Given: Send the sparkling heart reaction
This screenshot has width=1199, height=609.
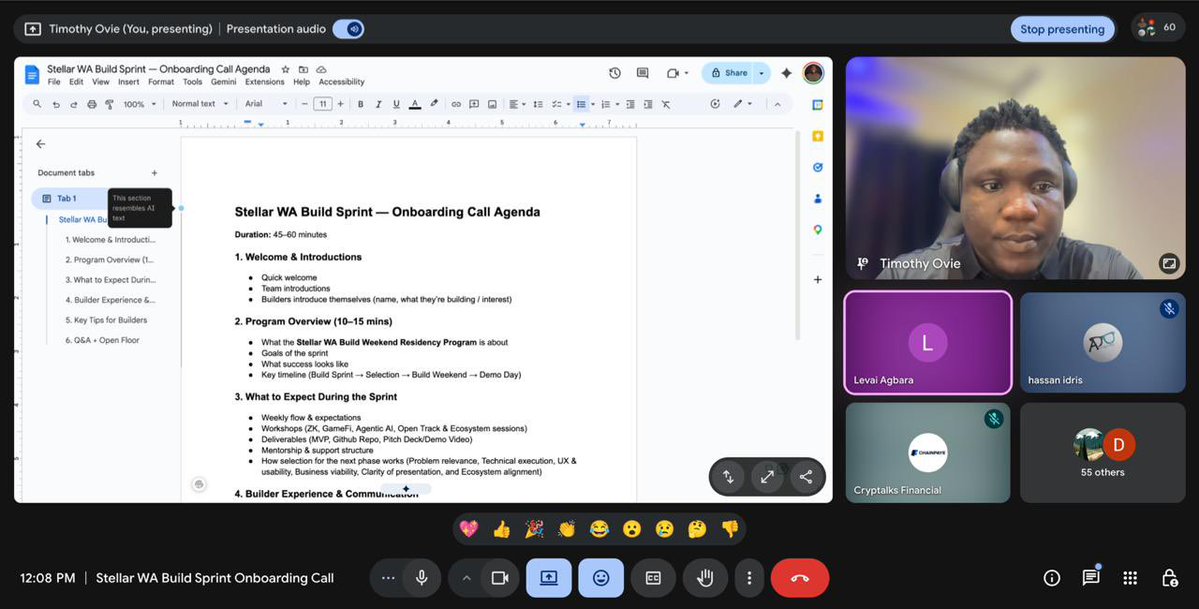Looking at the screenshot, I should point(469,529).
